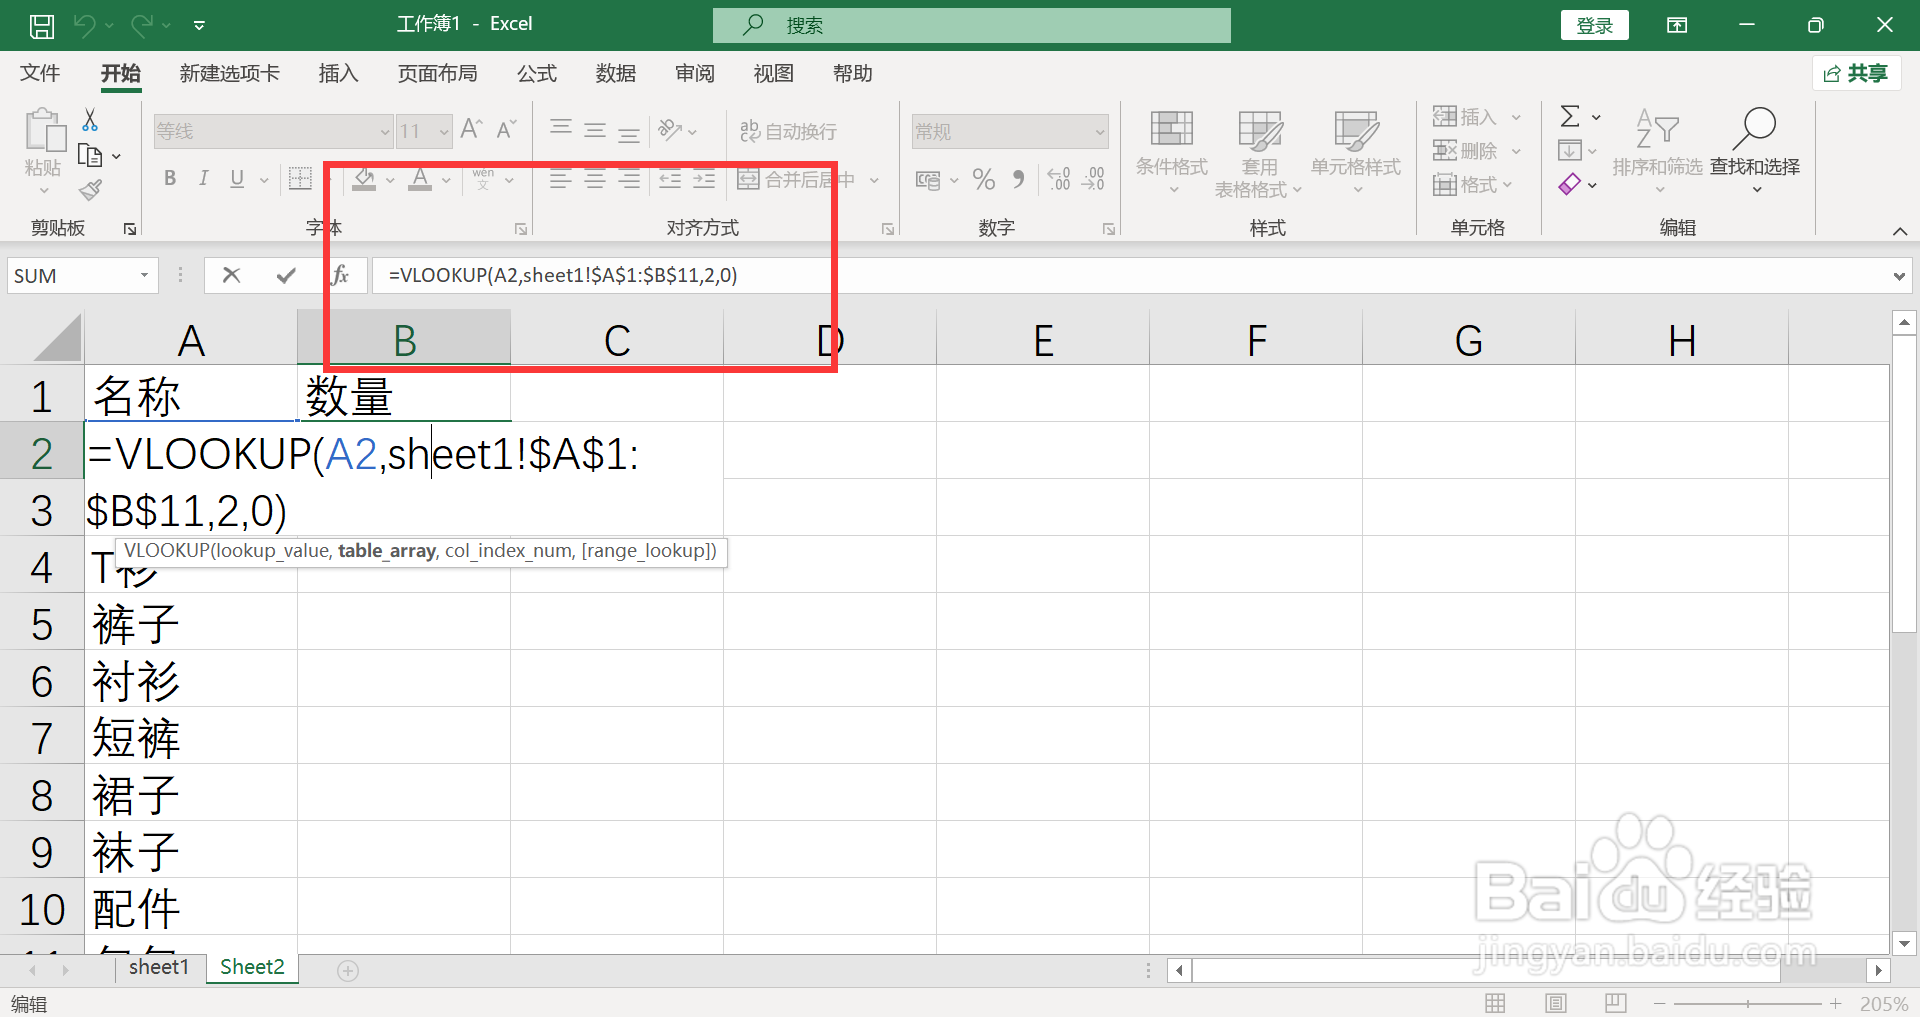Click decrease decimal icon
Image resolution: width=1920 pixels, height=1017 pixels.
pyautogui.click(x=1094, y=179)
